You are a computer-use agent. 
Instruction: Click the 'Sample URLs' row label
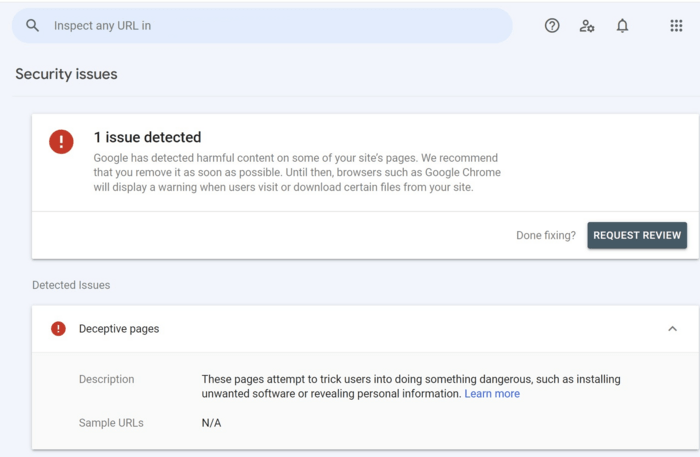[x=111, y=423]
